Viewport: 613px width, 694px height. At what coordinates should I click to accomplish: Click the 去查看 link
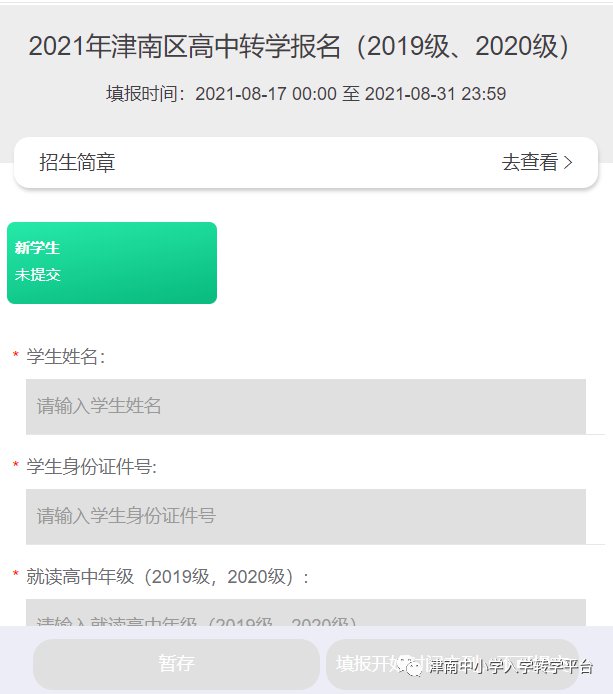529,163
